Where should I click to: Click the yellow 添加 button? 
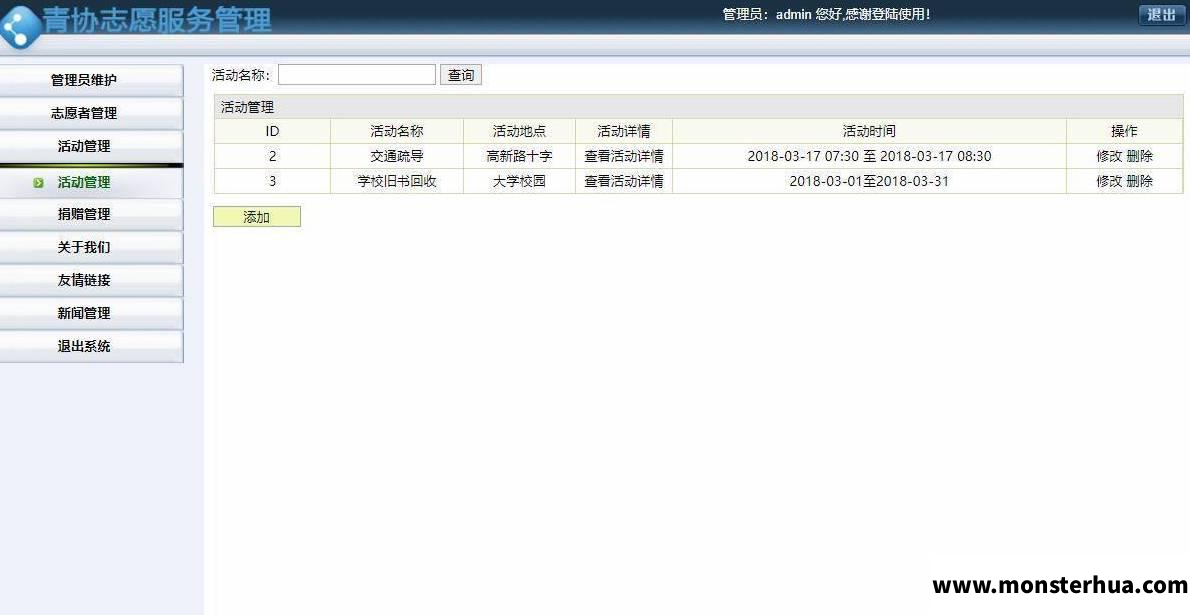[x=257, y=217]
